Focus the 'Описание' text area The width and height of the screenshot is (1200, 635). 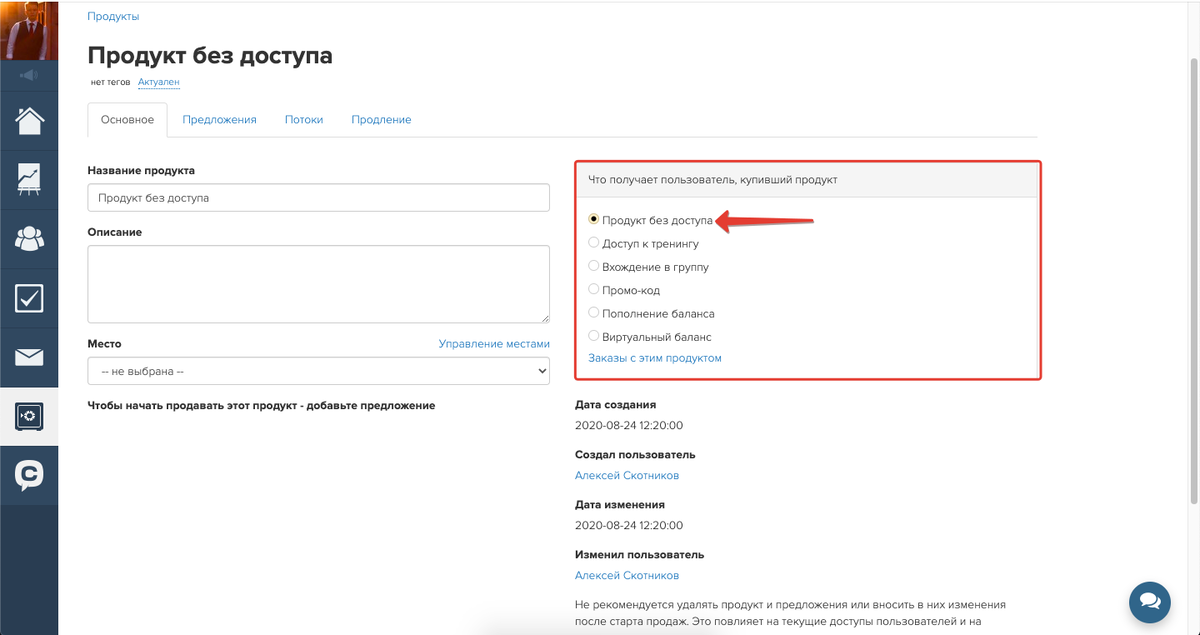coord(319,284)
